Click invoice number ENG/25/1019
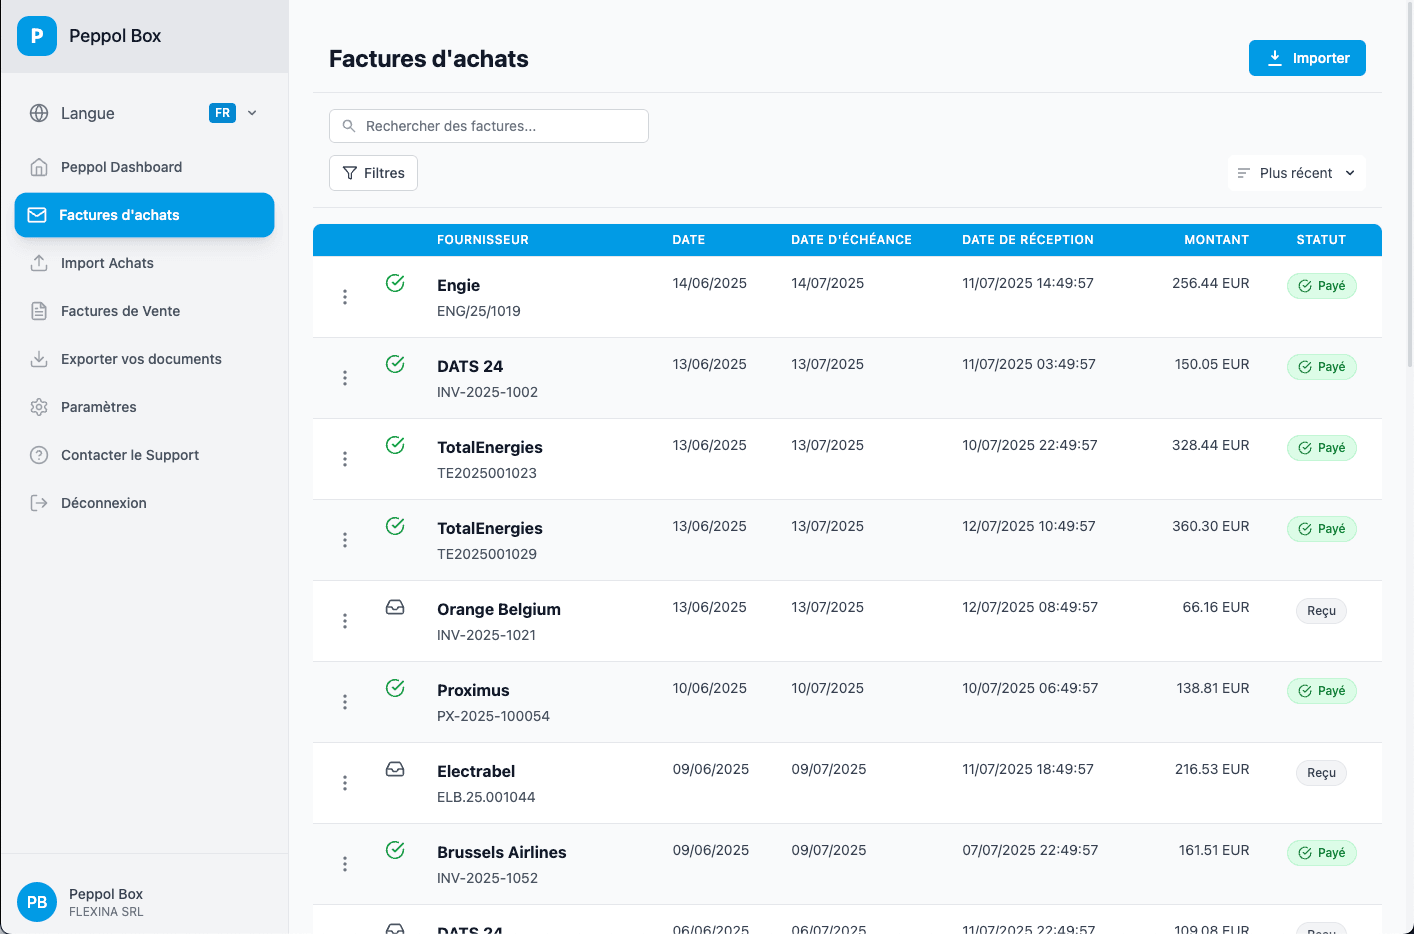 pos(479,311)
